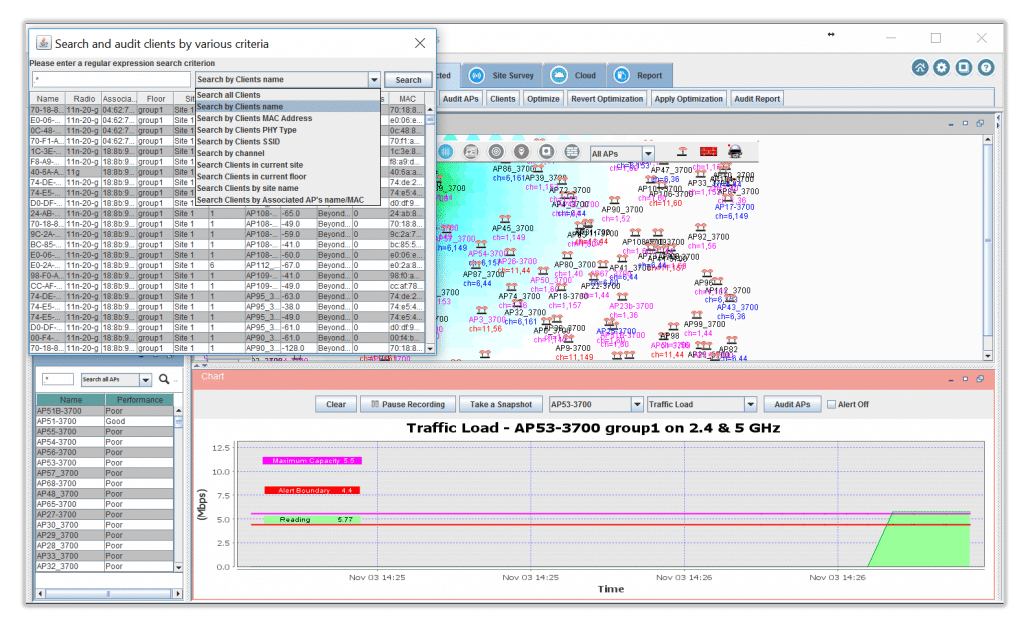Viewport: 1030px width, 628px height.
Task: Open the Audit Report button
Action: click(x=757, y=99)
